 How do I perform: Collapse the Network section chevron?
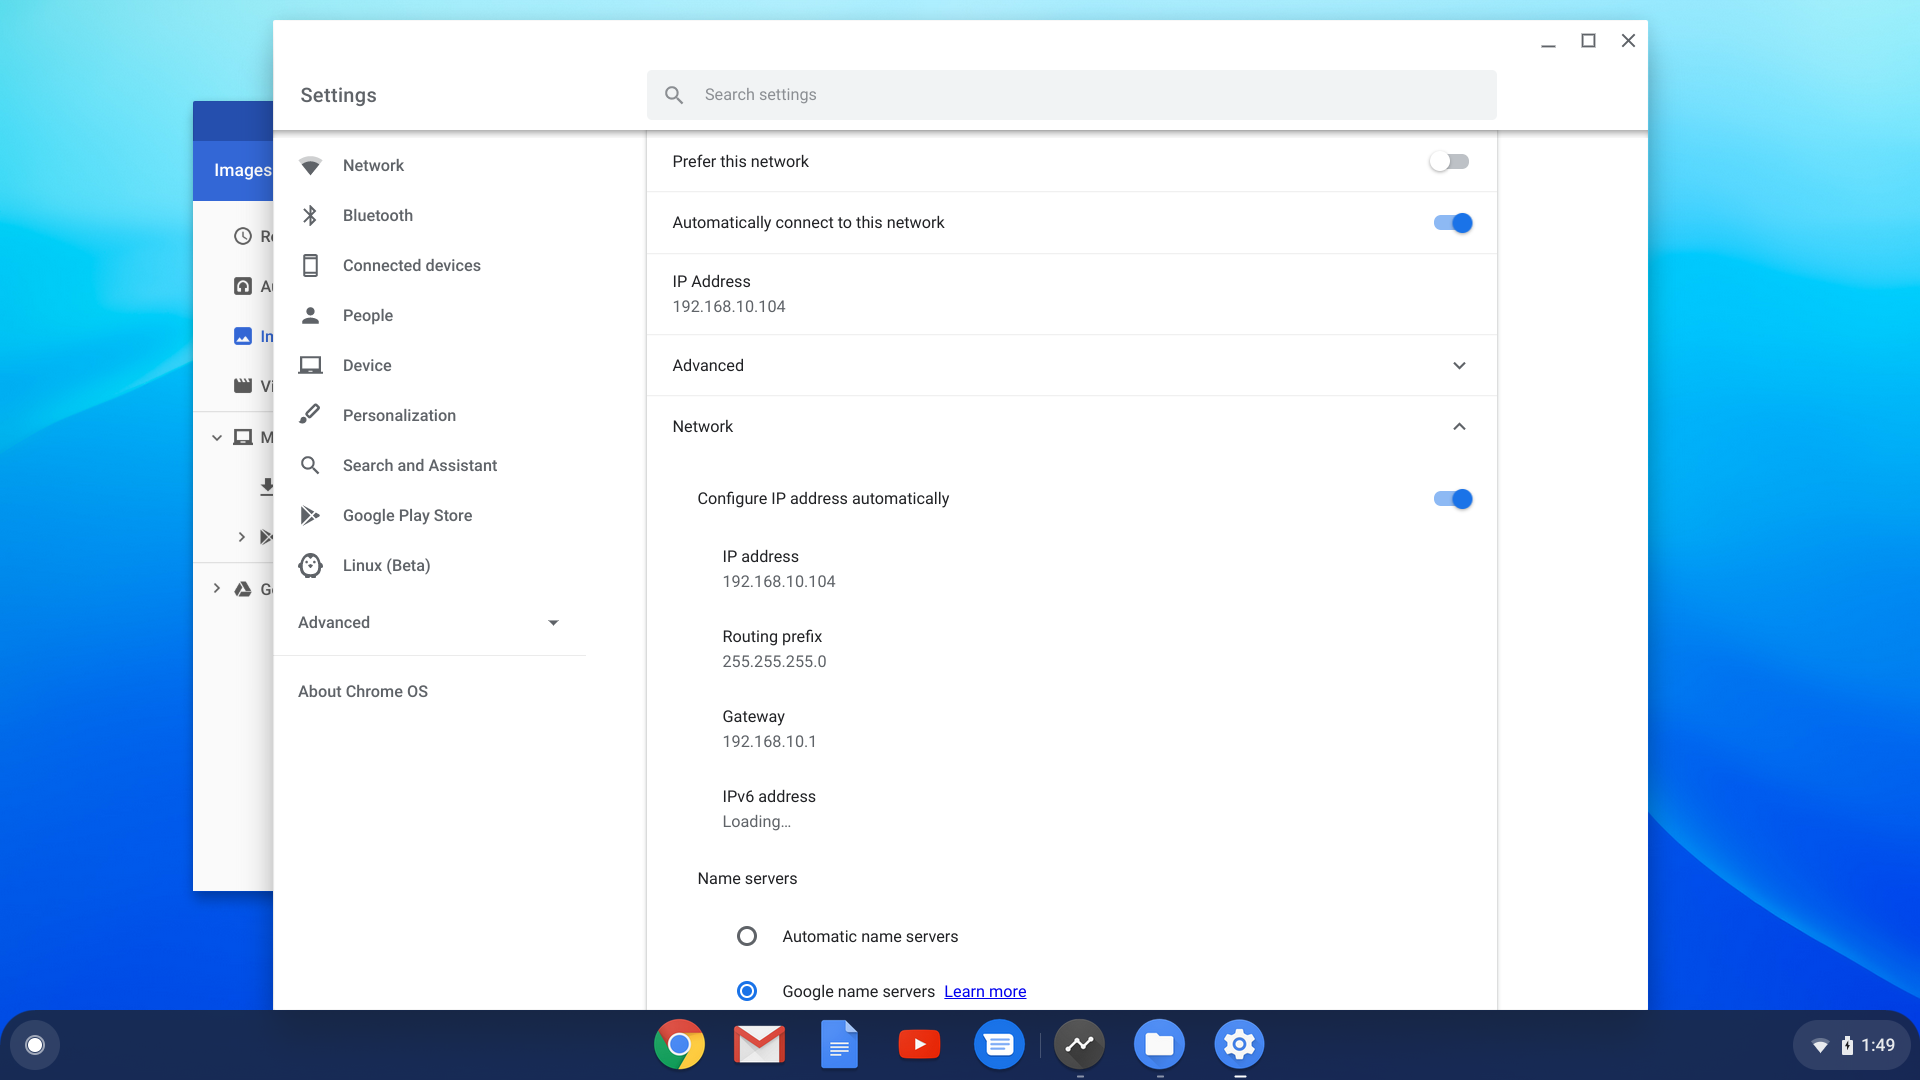1460,426
